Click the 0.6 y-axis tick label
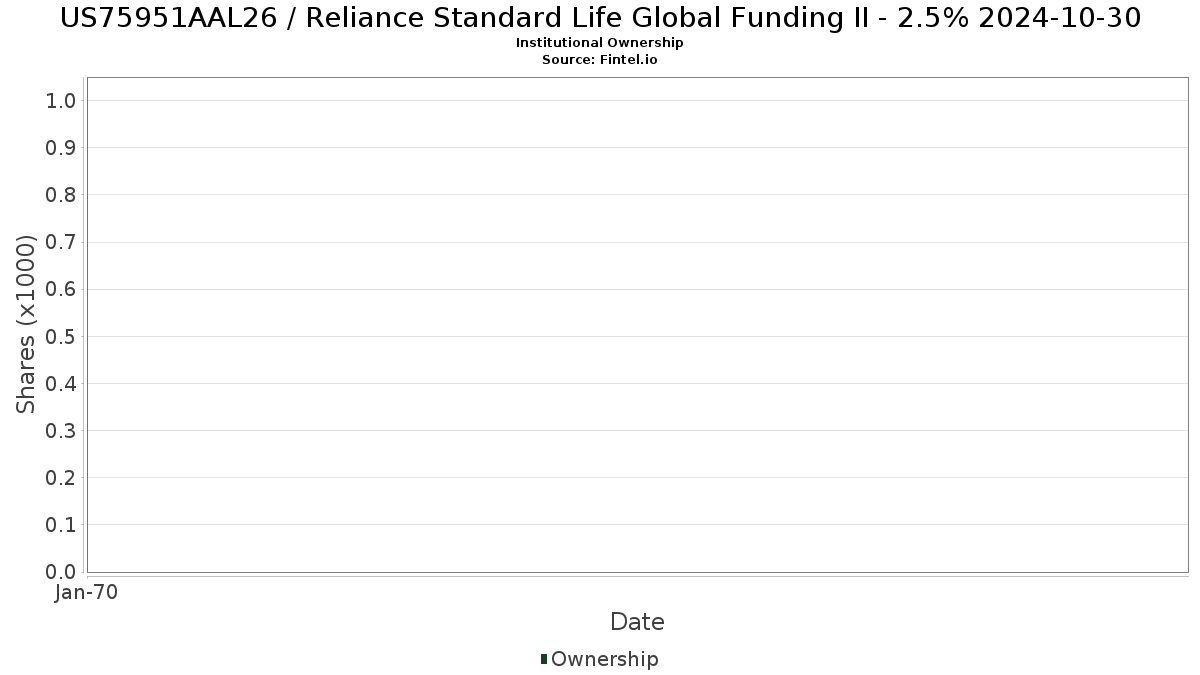 61,289
